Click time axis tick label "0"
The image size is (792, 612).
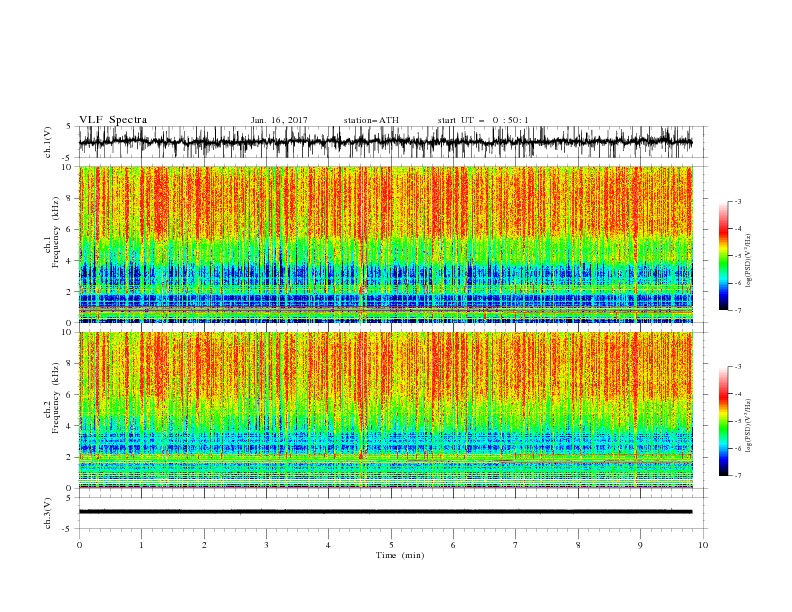point(79,545)
